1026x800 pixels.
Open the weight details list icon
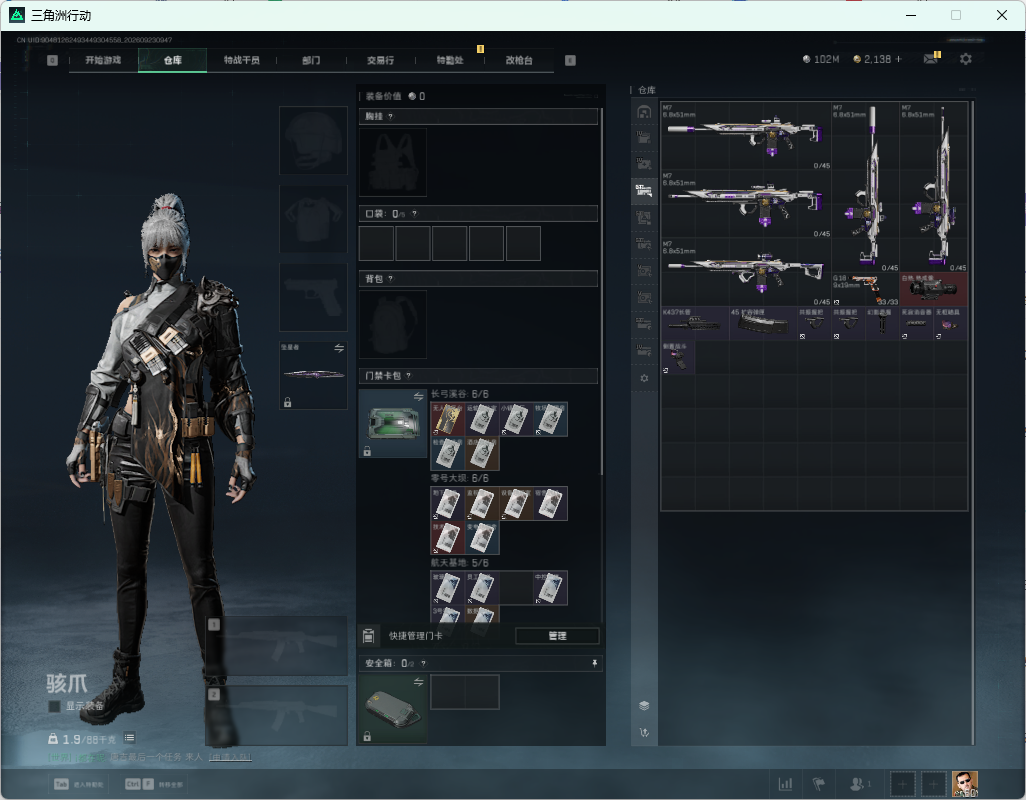(x=130, y=738)
